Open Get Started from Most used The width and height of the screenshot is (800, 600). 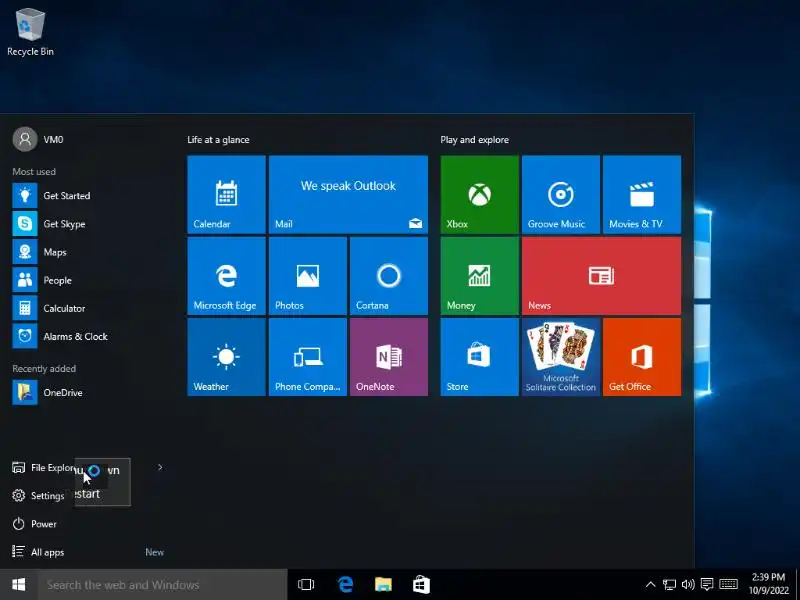tap(88, 195)
